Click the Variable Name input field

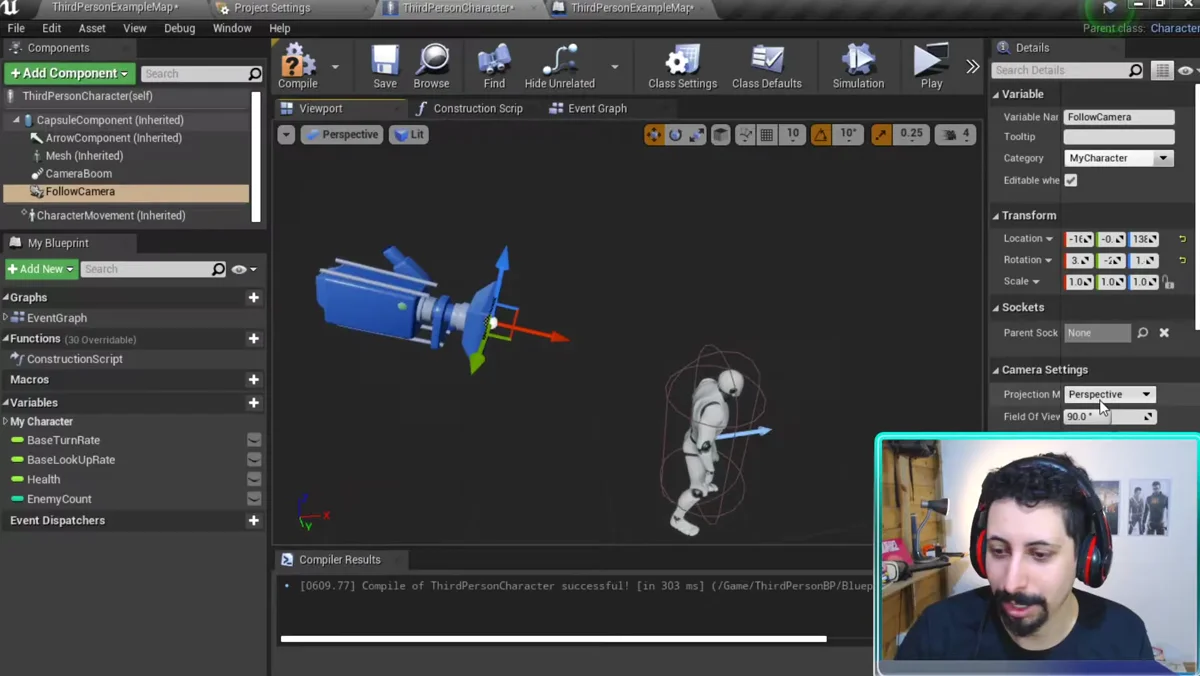pyautogui.click(x=1119, y=117)
